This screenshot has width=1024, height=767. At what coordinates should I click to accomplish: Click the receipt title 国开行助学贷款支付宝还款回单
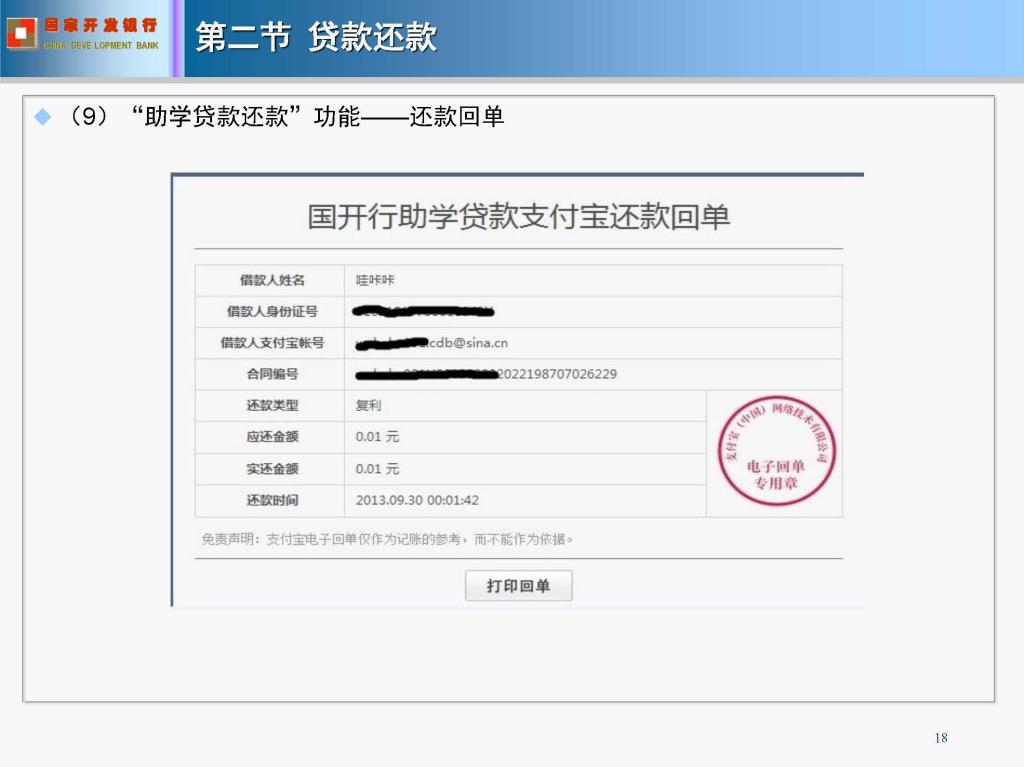click(519, 216)
